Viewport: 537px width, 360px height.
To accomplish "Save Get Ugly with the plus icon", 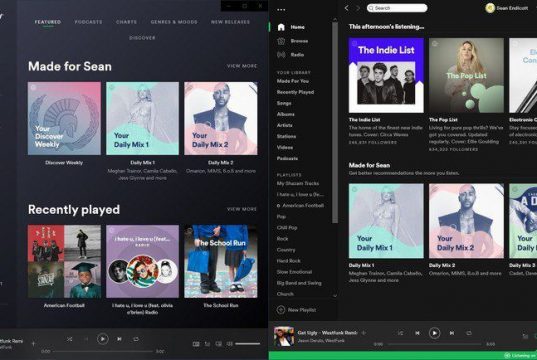I will click(x=364, y=333).
